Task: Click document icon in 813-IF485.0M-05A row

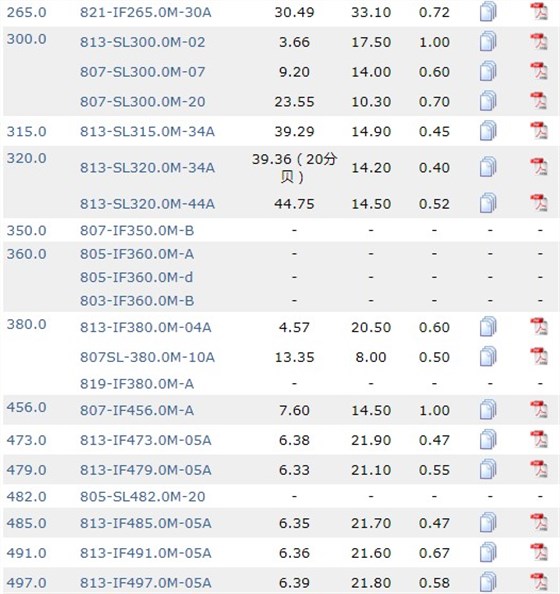Action: click(488, 522)
